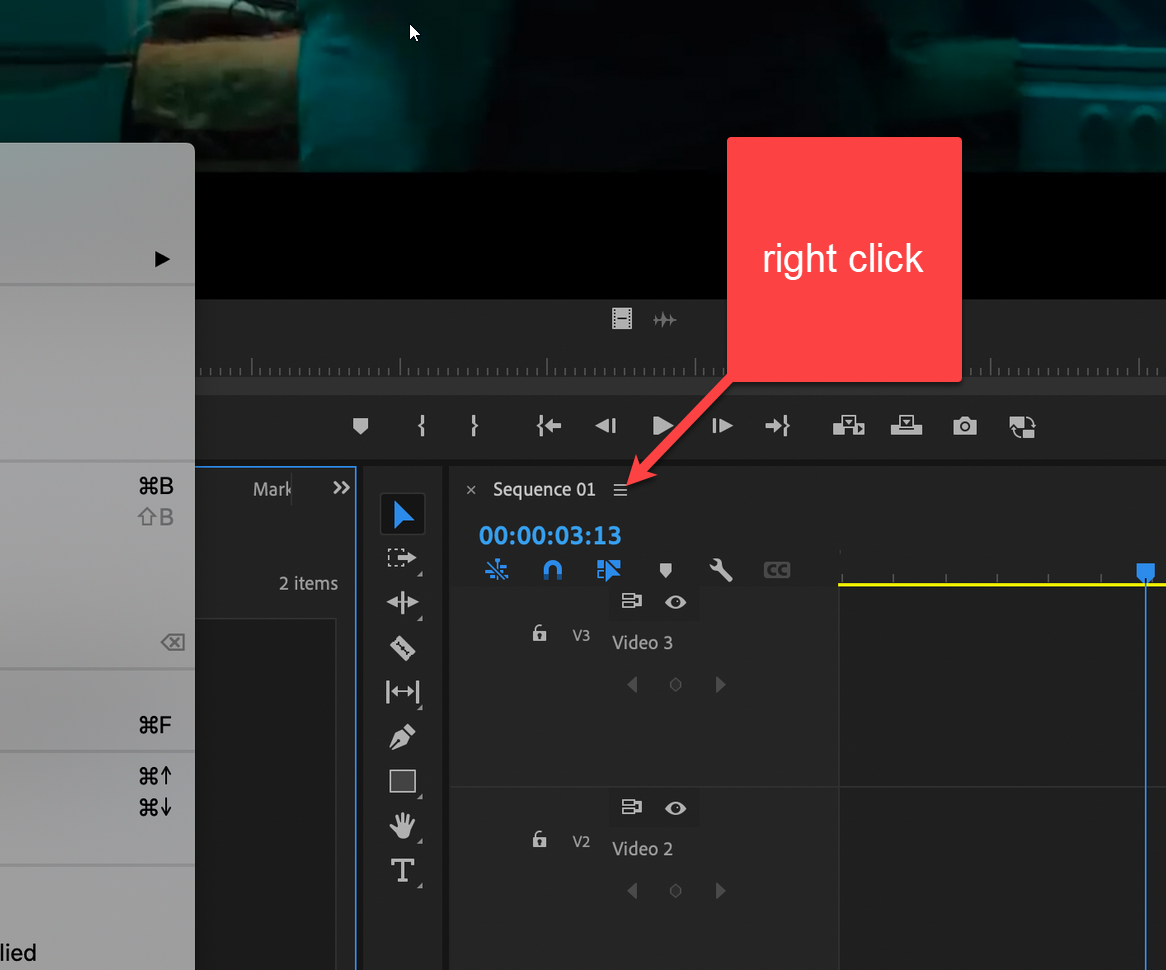1166x970 pixels.
Task: Click the blue timecode 00:00:03:13
Action: click(549, 535)
